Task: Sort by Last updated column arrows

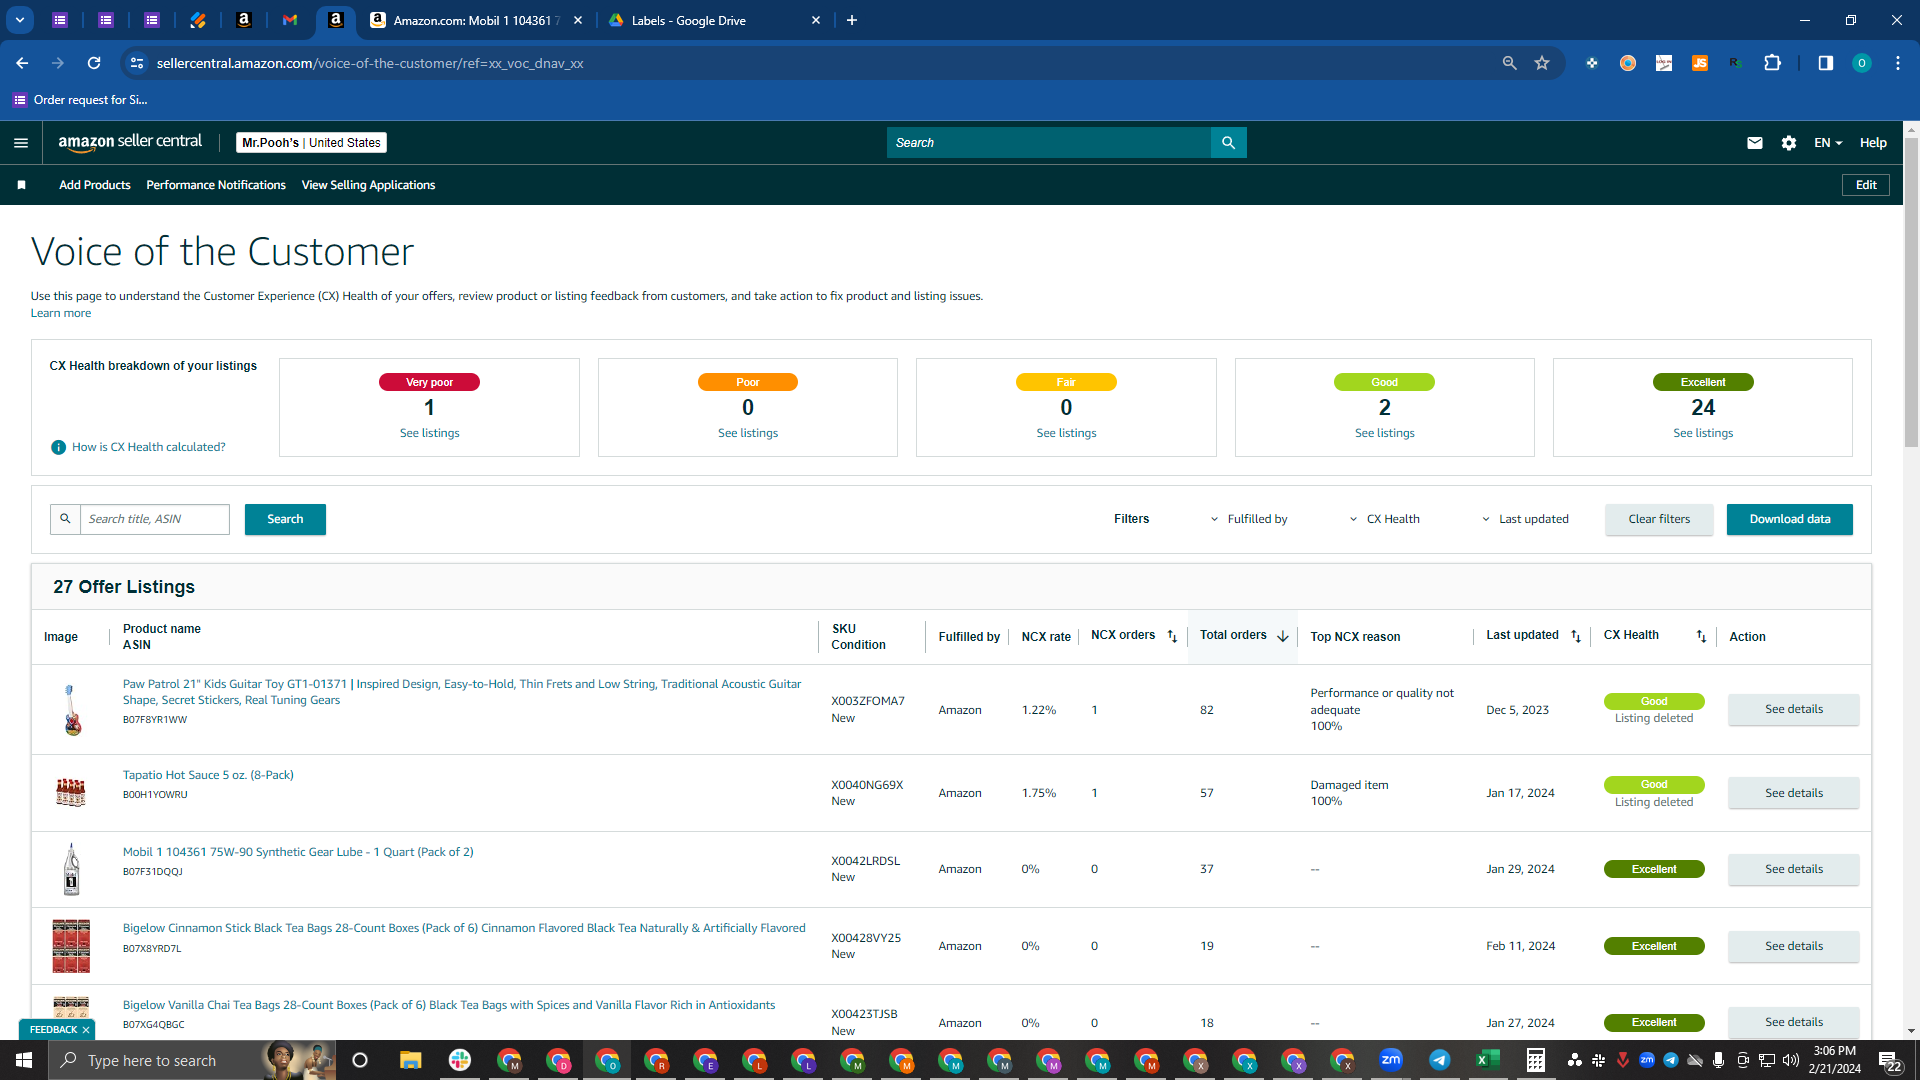Action: coord(1576,636)
